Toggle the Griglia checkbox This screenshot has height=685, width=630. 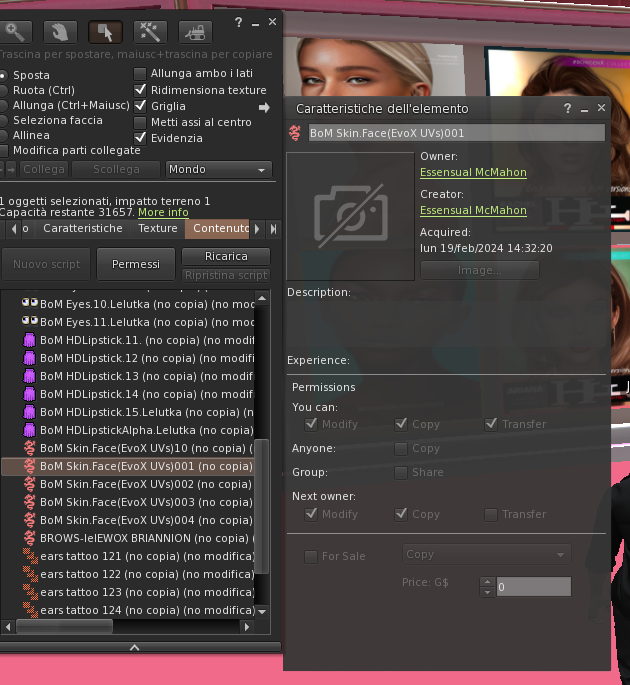pyautogui.click(x=140, y=106)
